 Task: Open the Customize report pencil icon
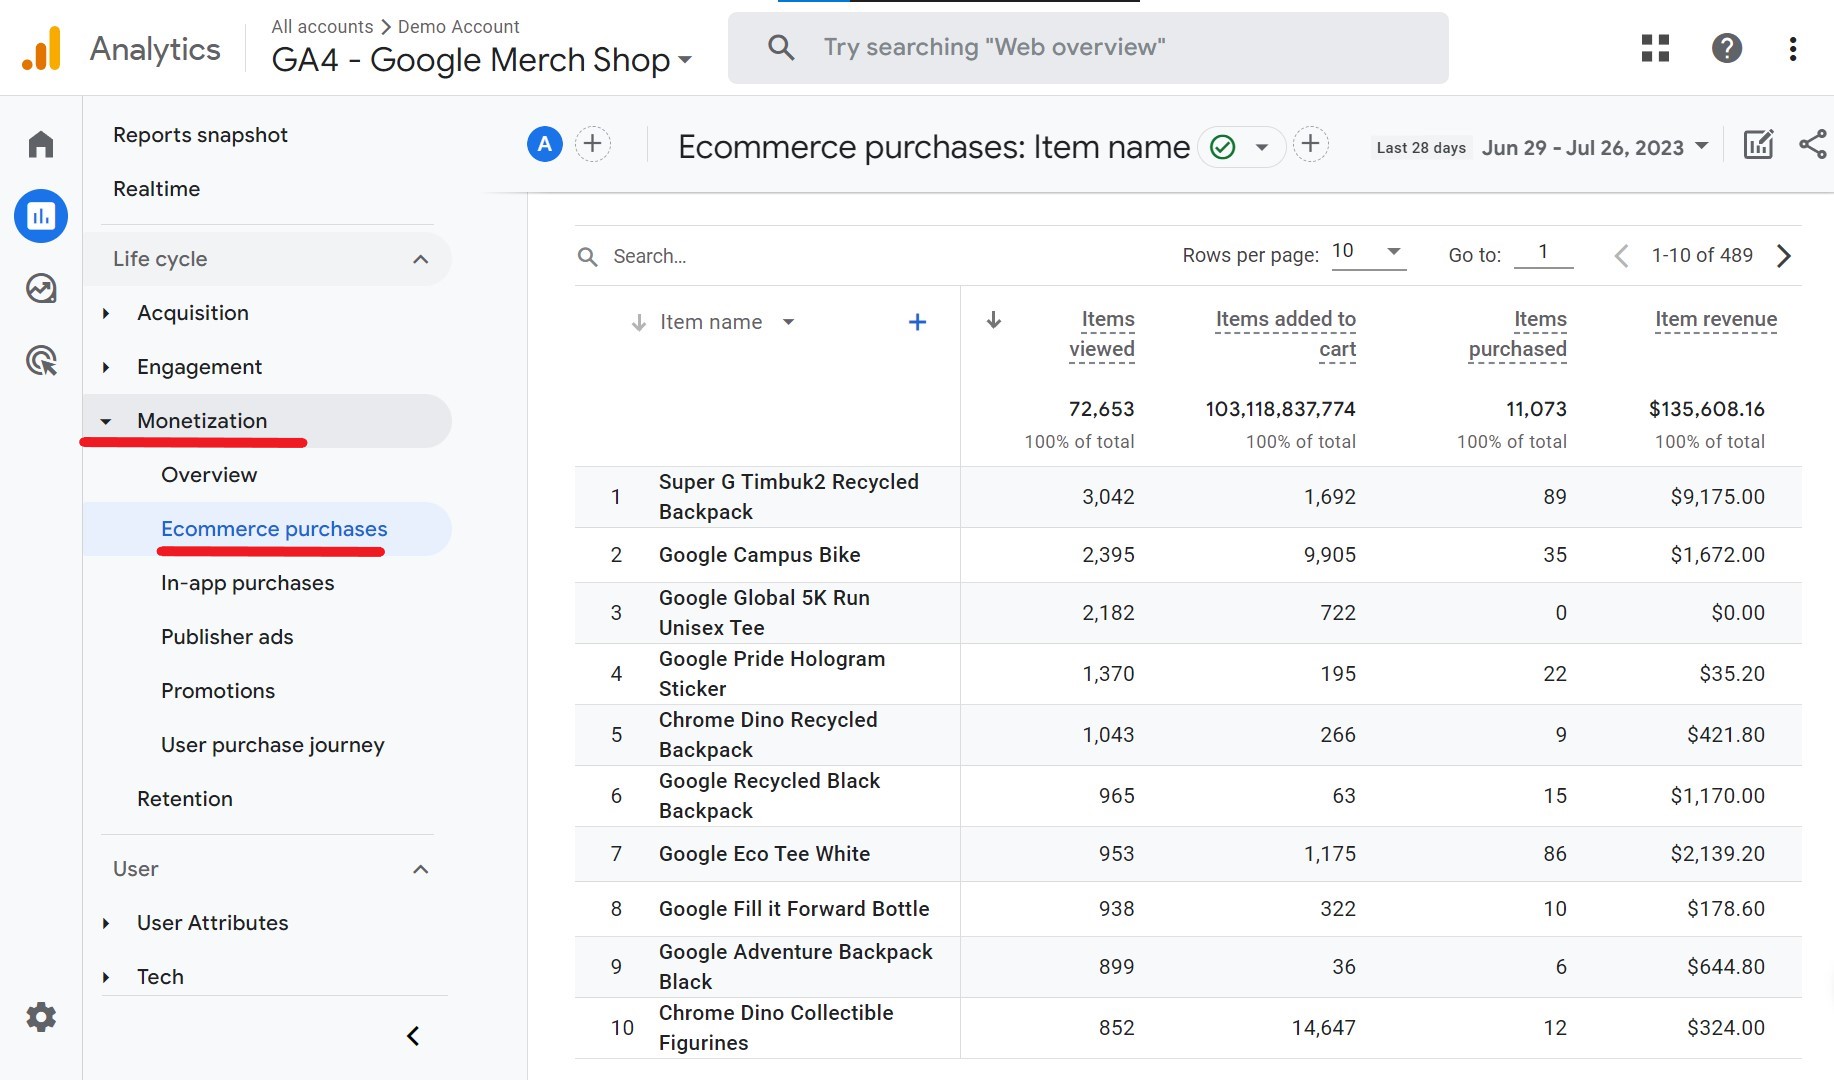(x=1759, y=145)
